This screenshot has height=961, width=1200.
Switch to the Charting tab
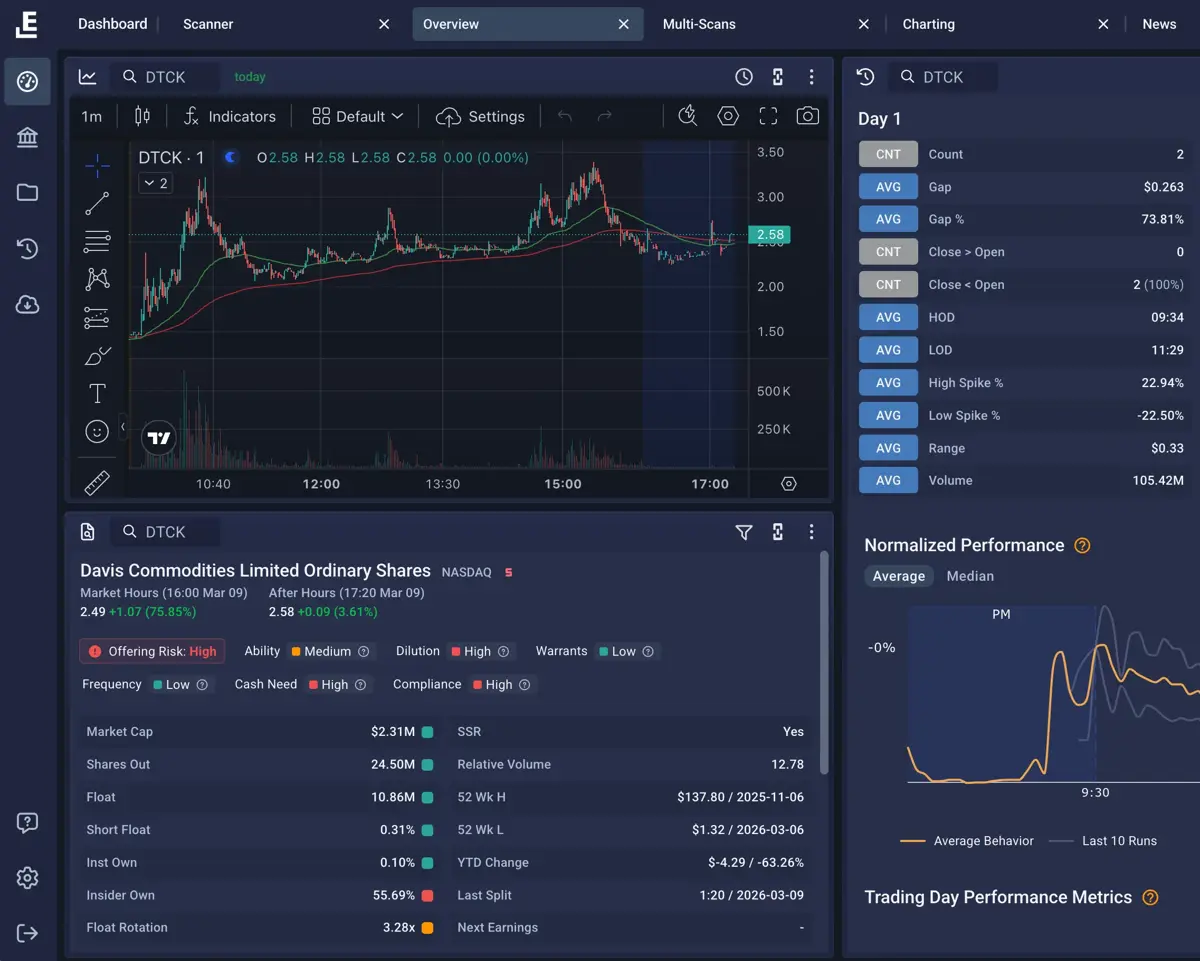point(928,23)
